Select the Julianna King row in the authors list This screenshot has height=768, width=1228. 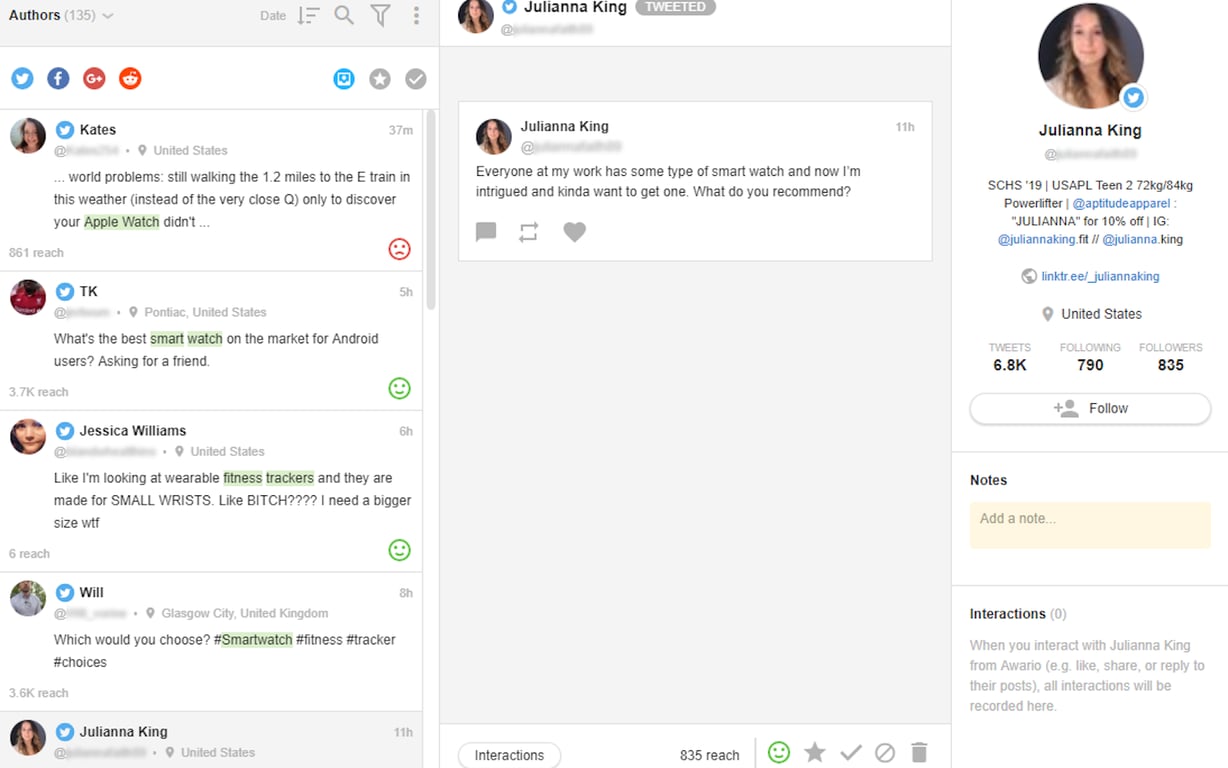click(211, 740)
